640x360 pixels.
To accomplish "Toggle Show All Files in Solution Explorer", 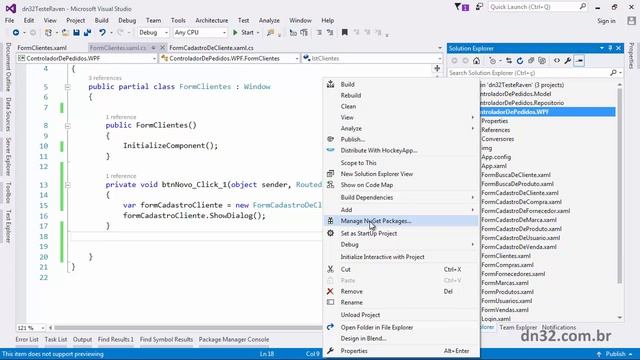I will pyautogui.click(x=542, y=61).
